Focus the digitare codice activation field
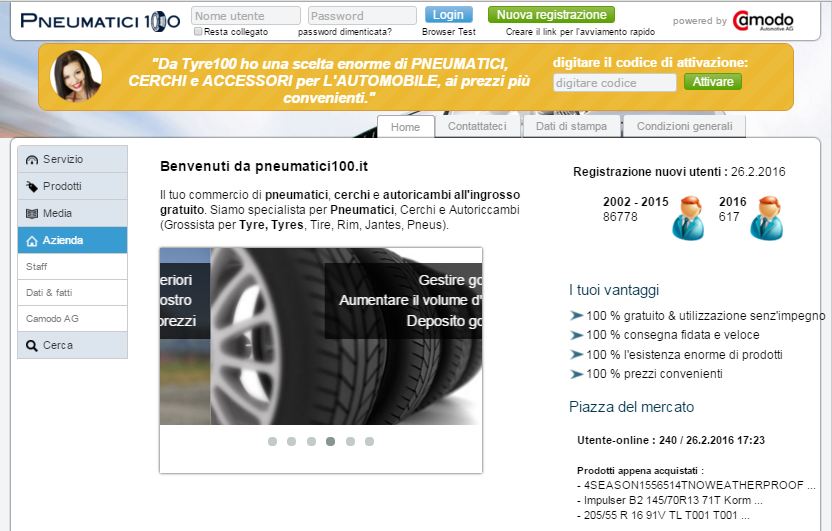The height and width of the screenshot is (531, 832). click(614, 83)
